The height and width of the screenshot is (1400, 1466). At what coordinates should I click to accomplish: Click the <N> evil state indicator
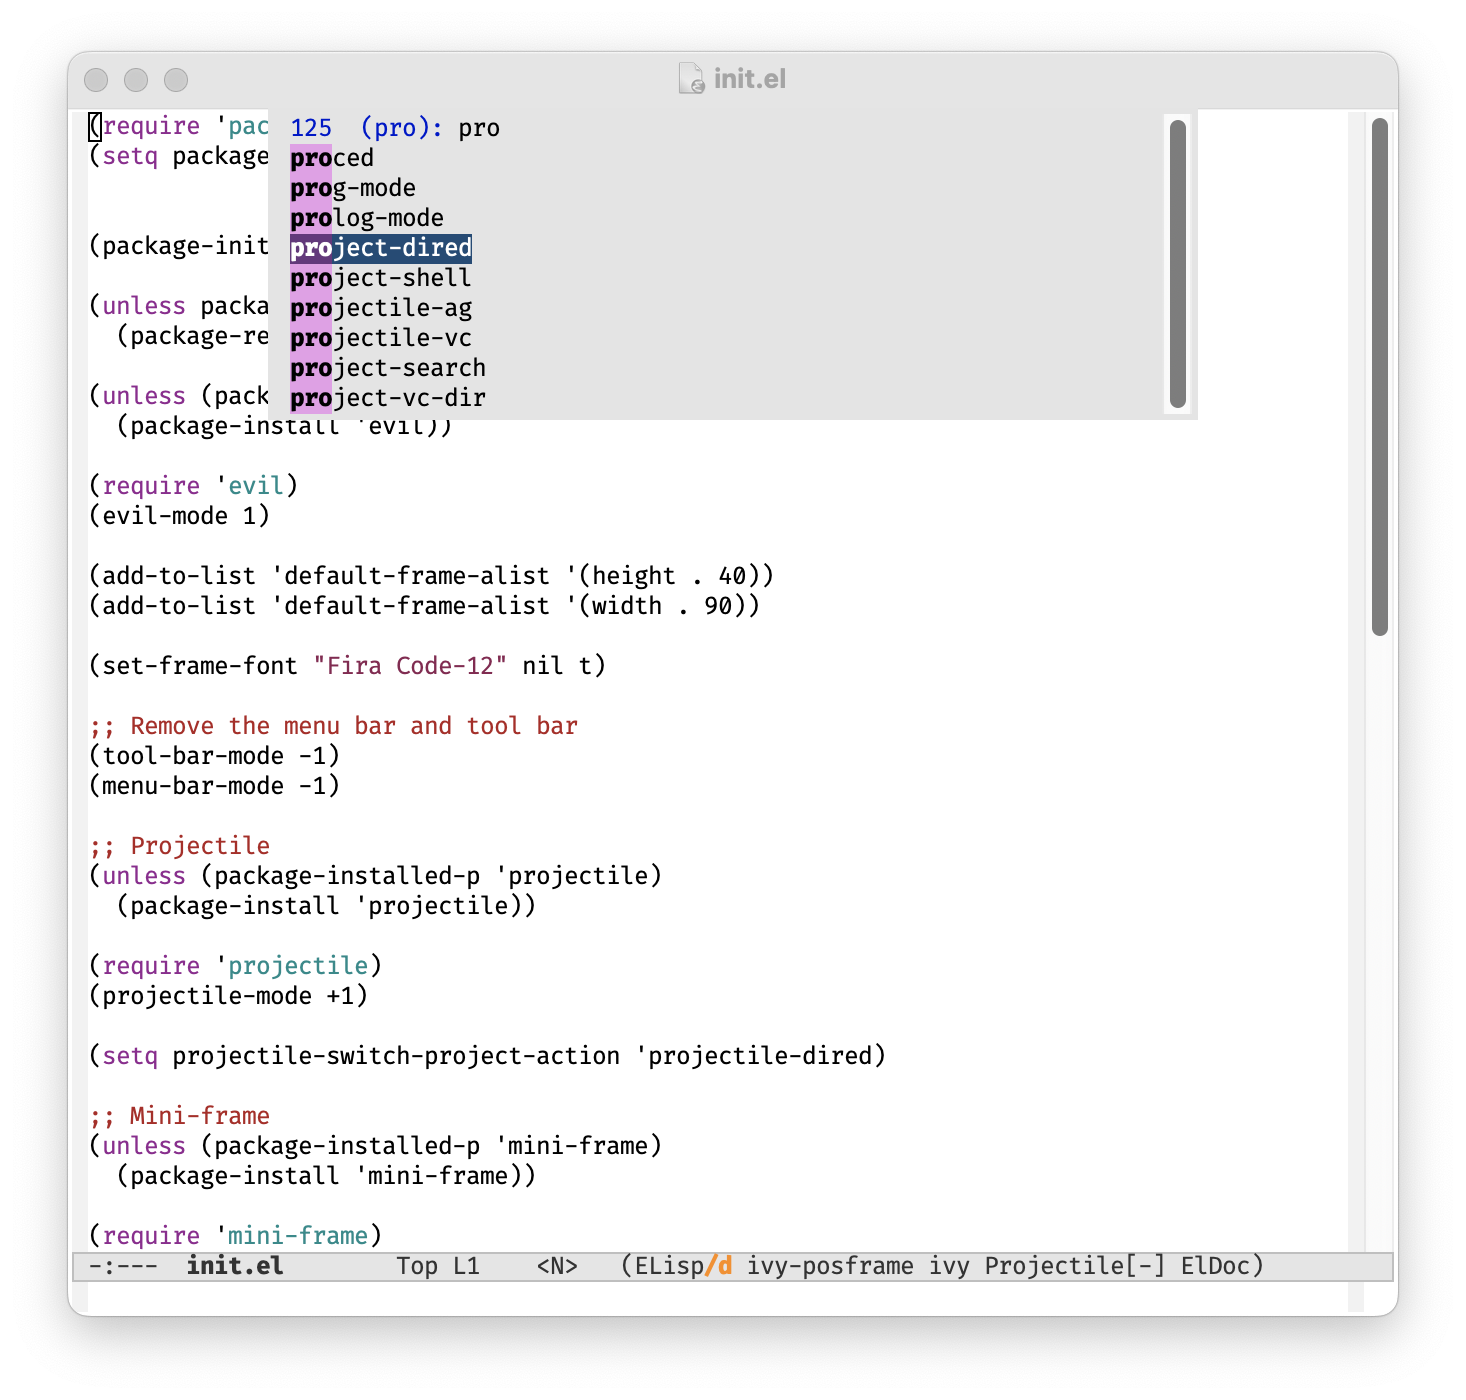click(557, 1266)
